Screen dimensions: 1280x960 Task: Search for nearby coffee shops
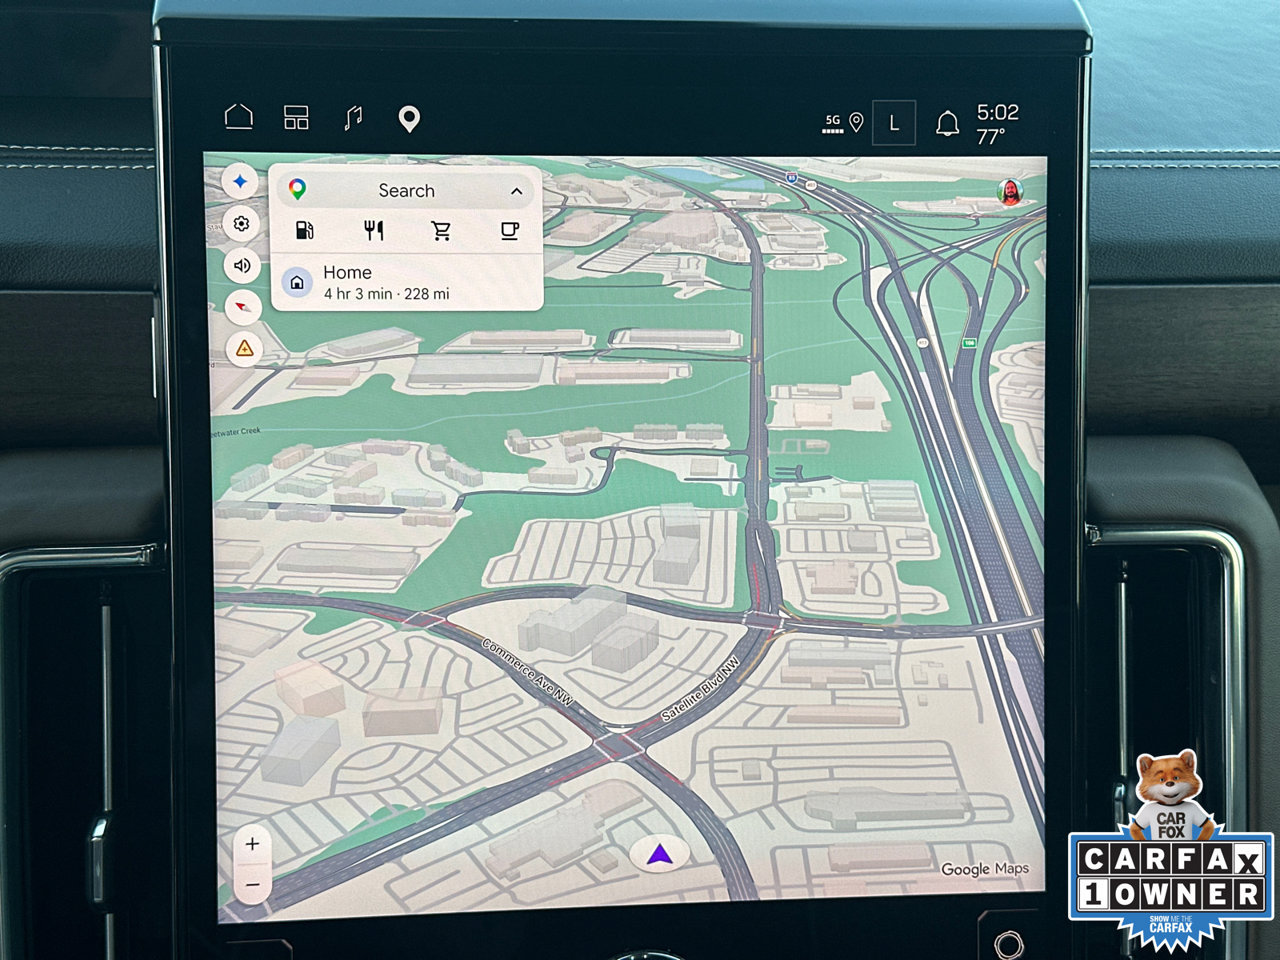509,231
